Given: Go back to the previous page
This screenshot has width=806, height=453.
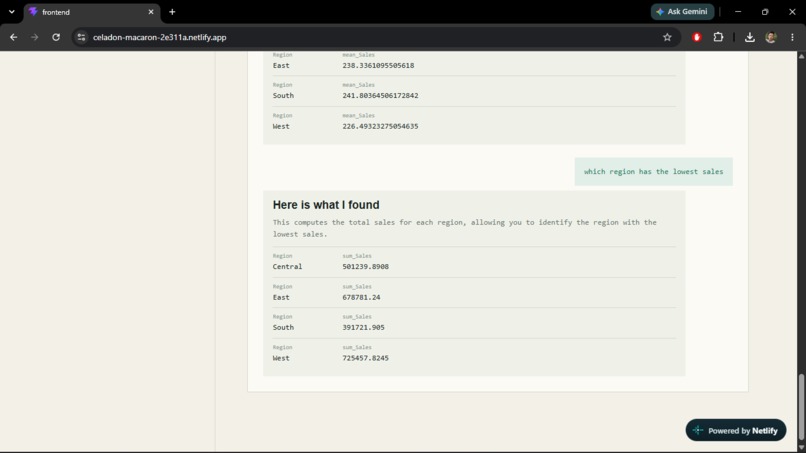Looking at the screenshot, I should point(13,37).
